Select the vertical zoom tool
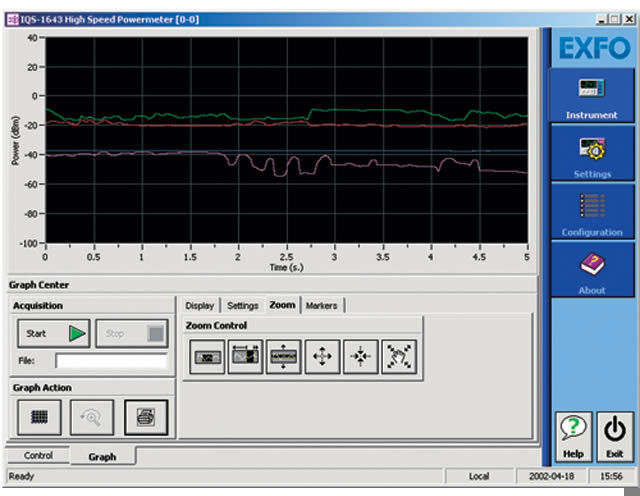The height and width of the screenshot is (496, 640). [x=284, y=357]
